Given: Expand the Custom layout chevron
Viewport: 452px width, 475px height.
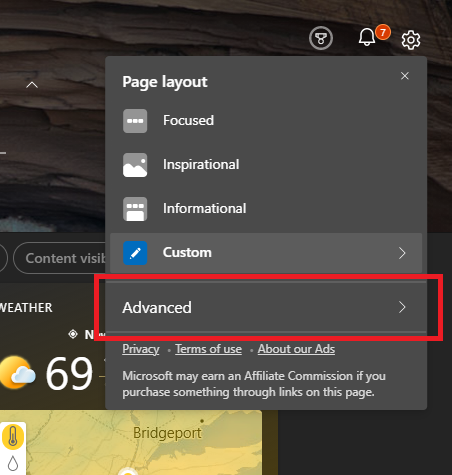Looking at the screenshot, I should [402, 253].
